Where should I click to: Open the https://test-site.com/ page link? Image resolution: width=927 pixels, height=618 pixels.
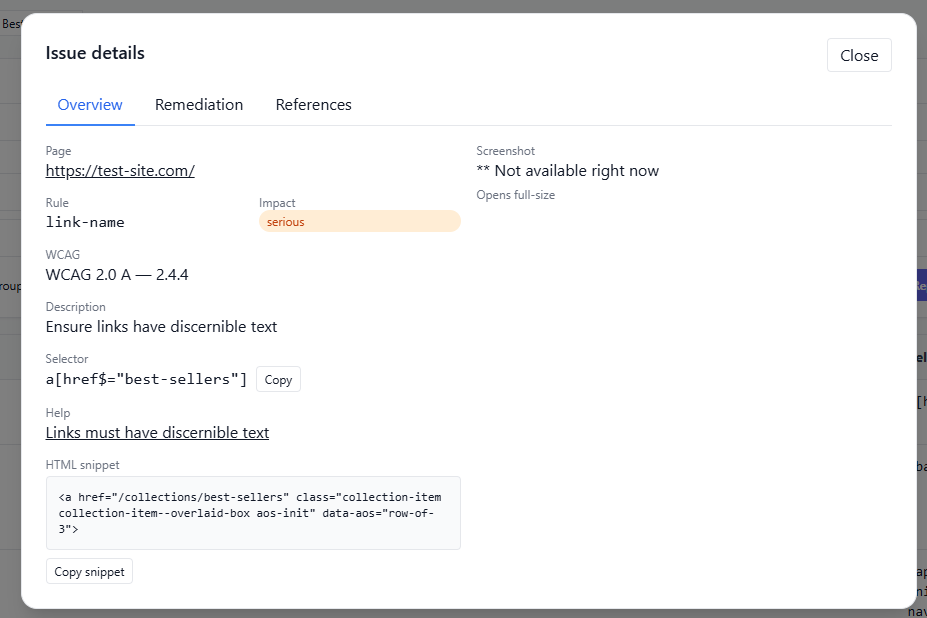point(120,171)
